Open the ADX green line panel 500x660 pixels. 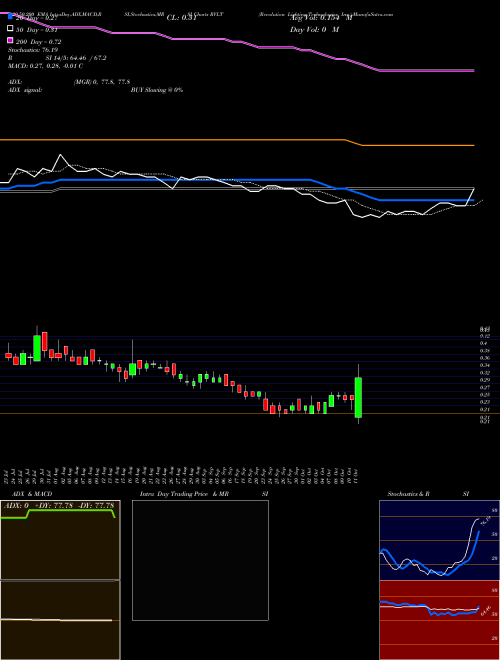60,540
